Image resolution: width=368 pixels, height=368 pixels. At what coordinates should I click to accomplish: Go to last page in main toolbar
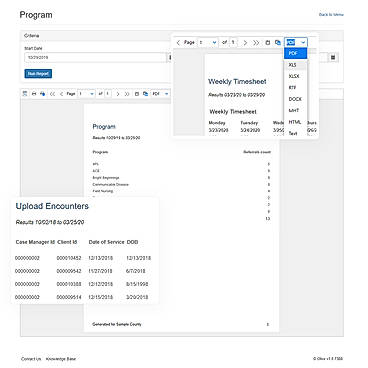(127, 94)
